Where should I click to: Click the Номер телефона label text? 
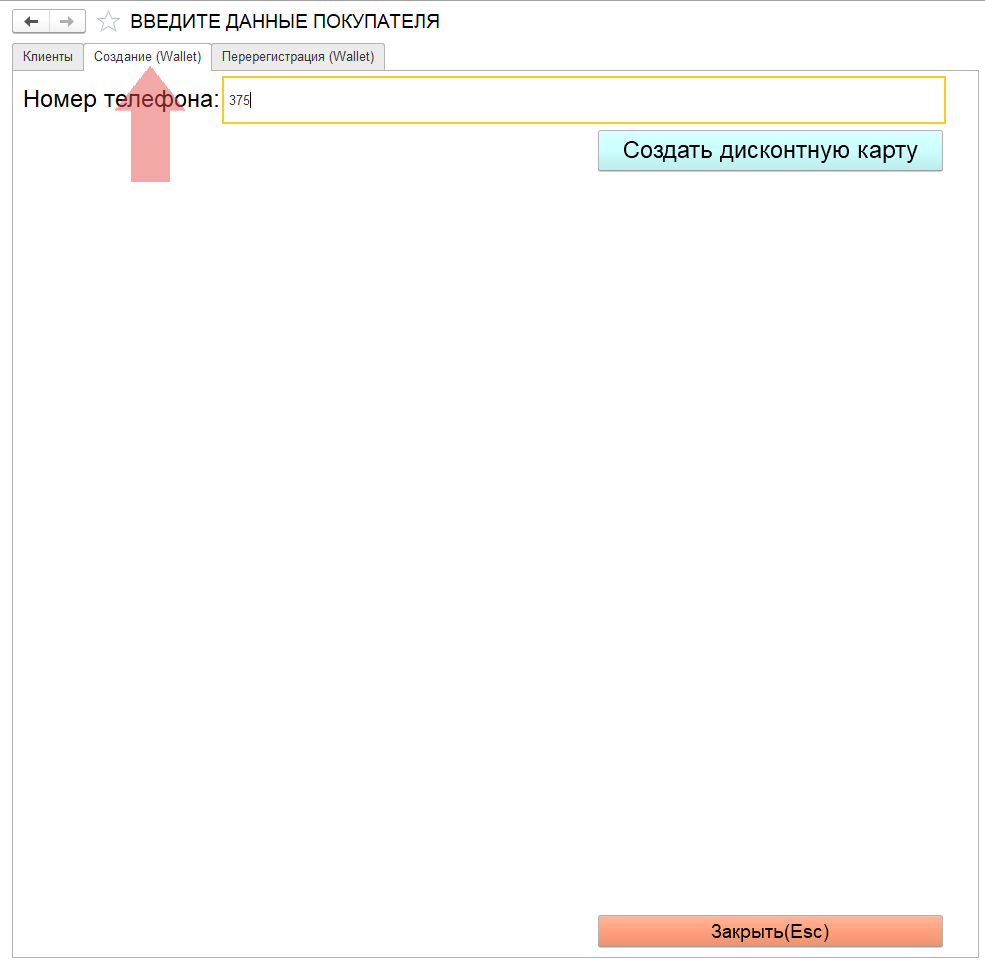pyautogui.click(x=120, y=100)
